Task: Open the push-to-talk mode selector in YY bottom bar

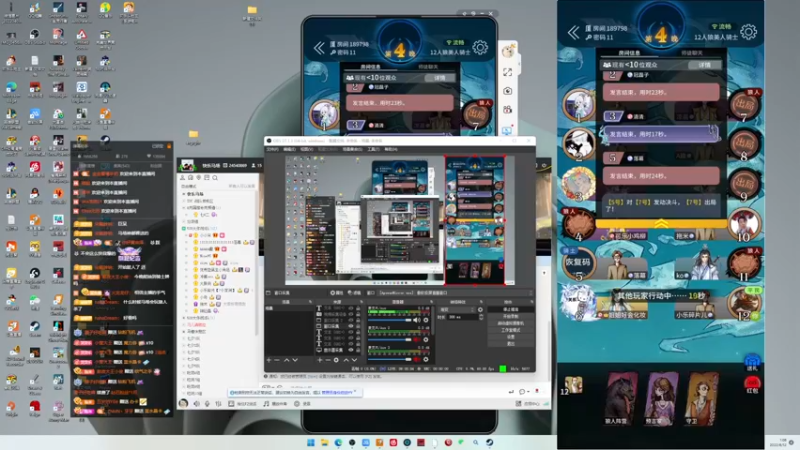Action: (242, 404)
